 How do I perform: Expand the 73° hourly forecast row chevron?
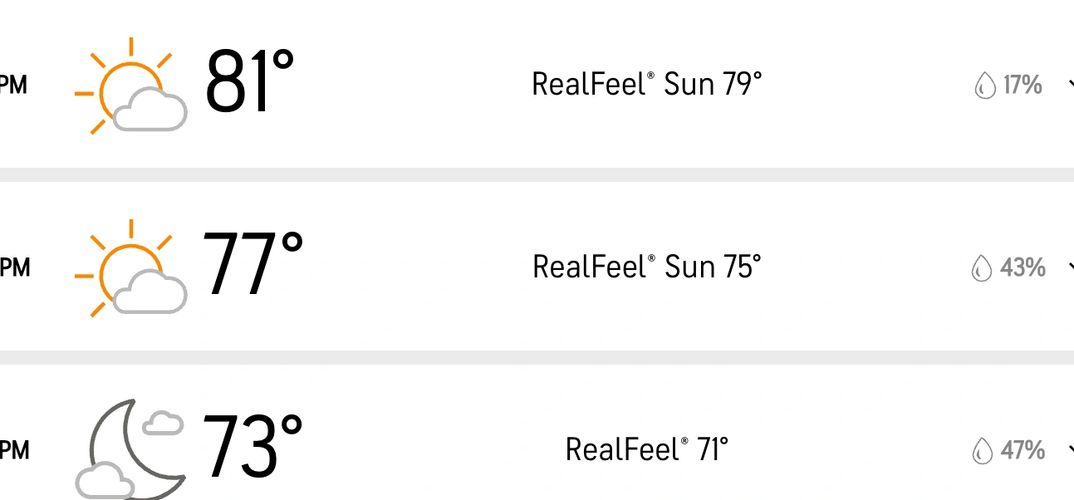click(x=1071, y=450)
